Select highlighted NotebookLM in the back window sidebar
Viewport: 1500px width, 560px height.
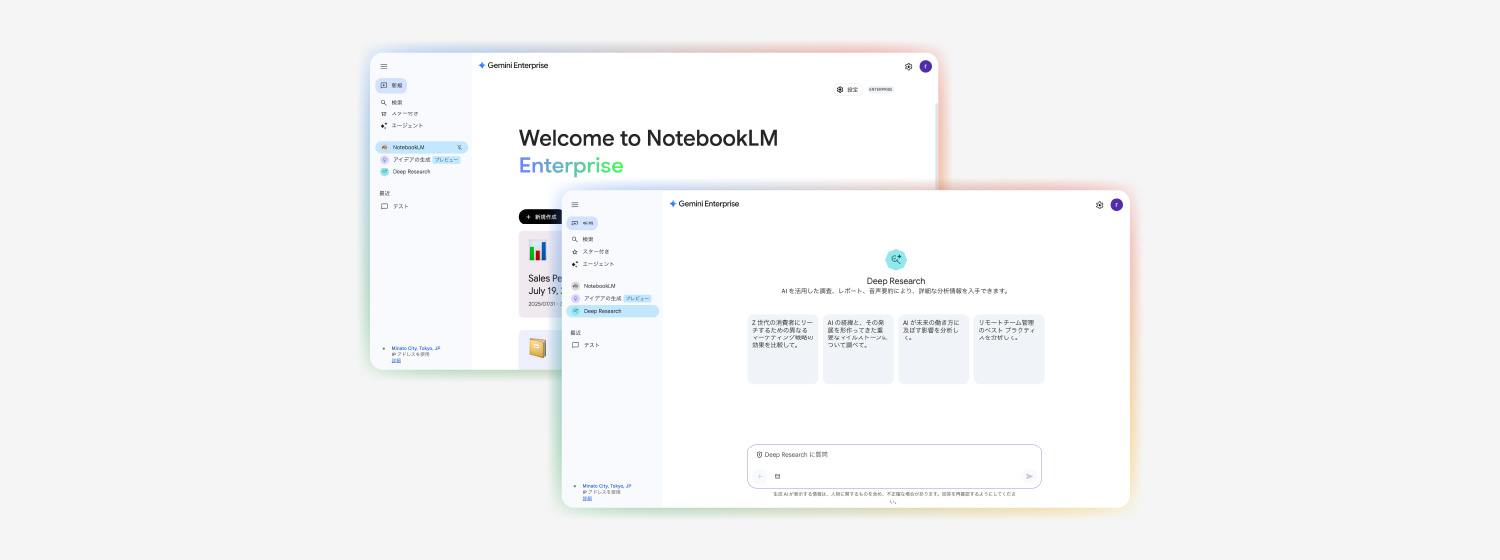coord(421,147)
